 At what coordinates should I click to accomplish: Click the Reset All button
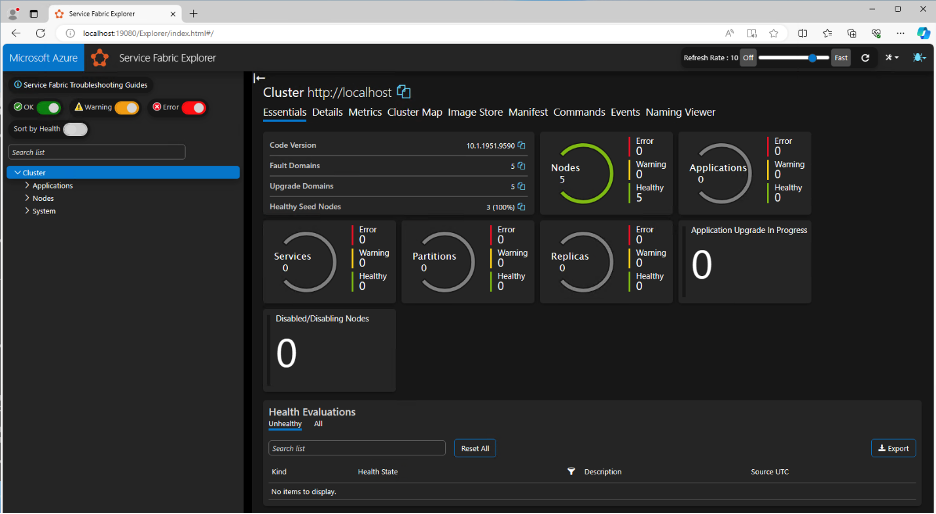click(475, 448)
